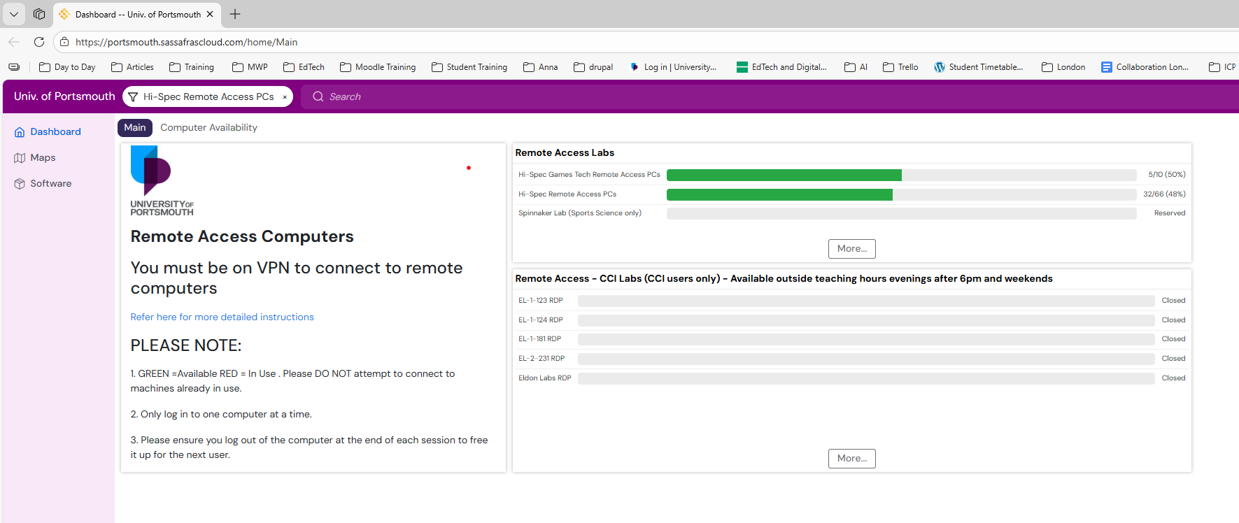
Task: Open MWP bookmark folder
Action: pyautogui.click(x=250, y=67)
